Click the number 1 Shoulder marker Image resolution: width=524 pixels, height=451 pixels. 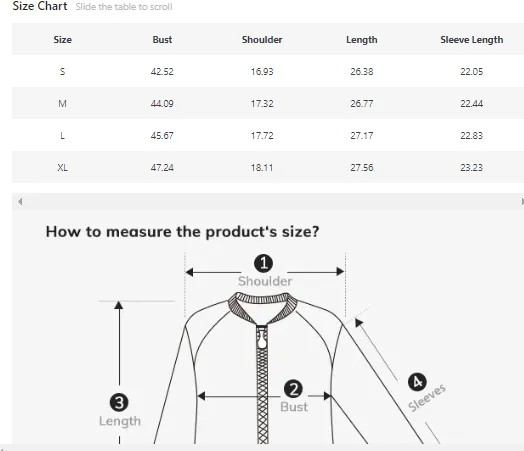263,263
